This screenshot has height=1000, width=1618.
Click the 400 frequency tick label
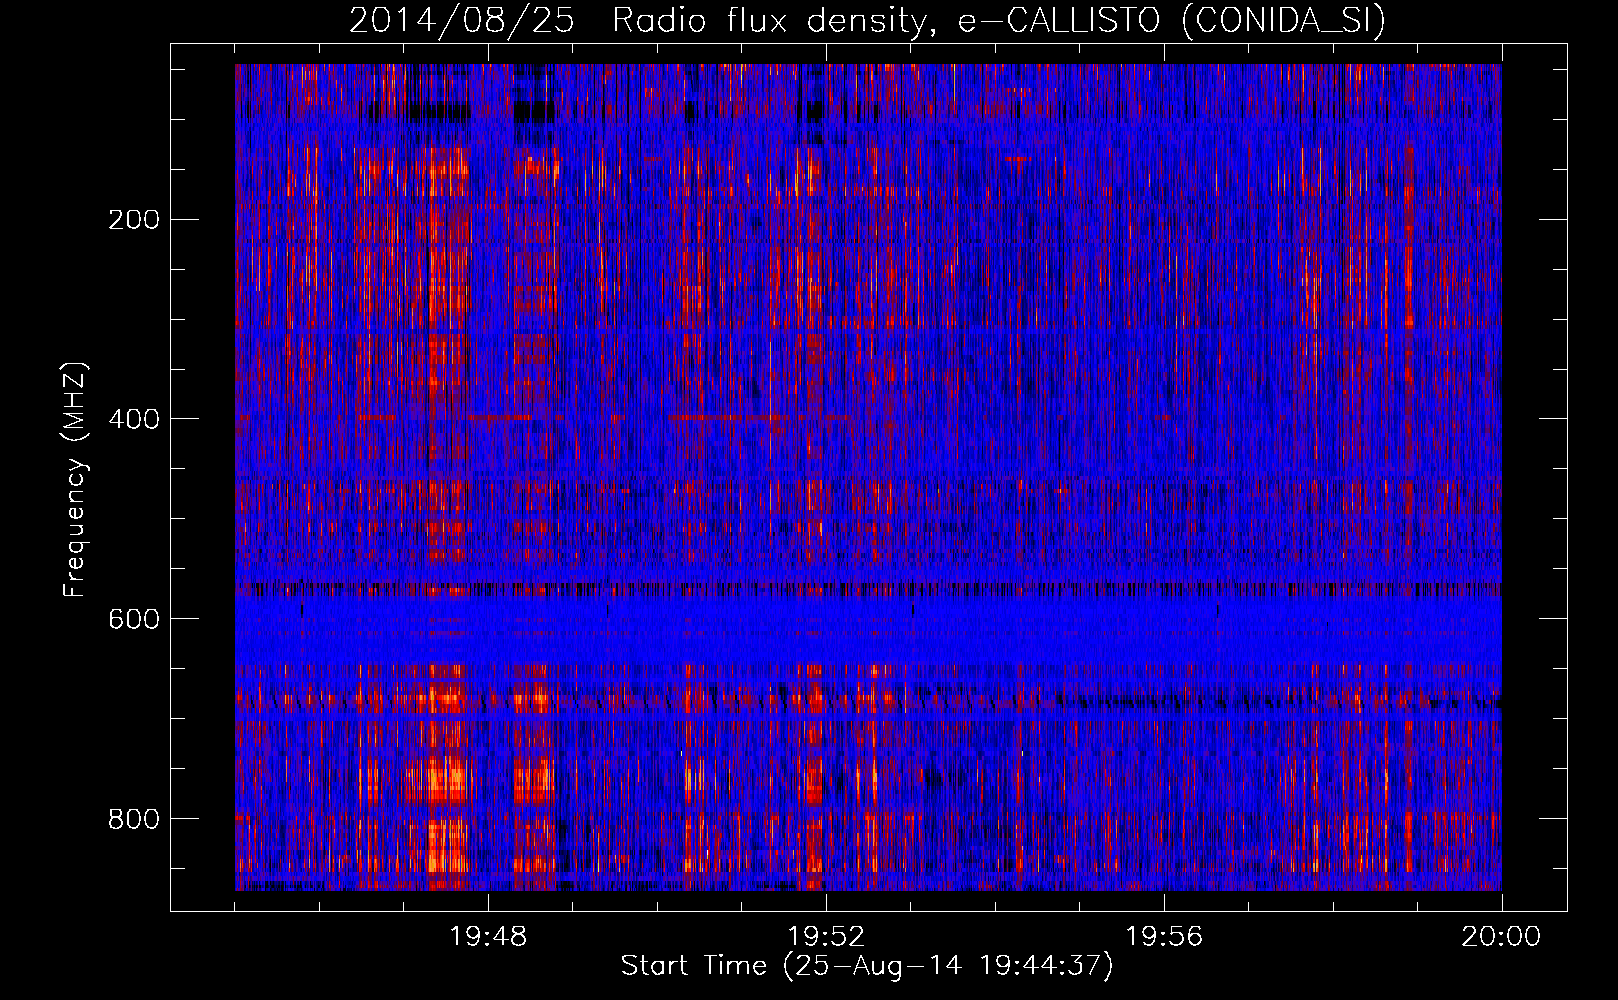[134, 420]
